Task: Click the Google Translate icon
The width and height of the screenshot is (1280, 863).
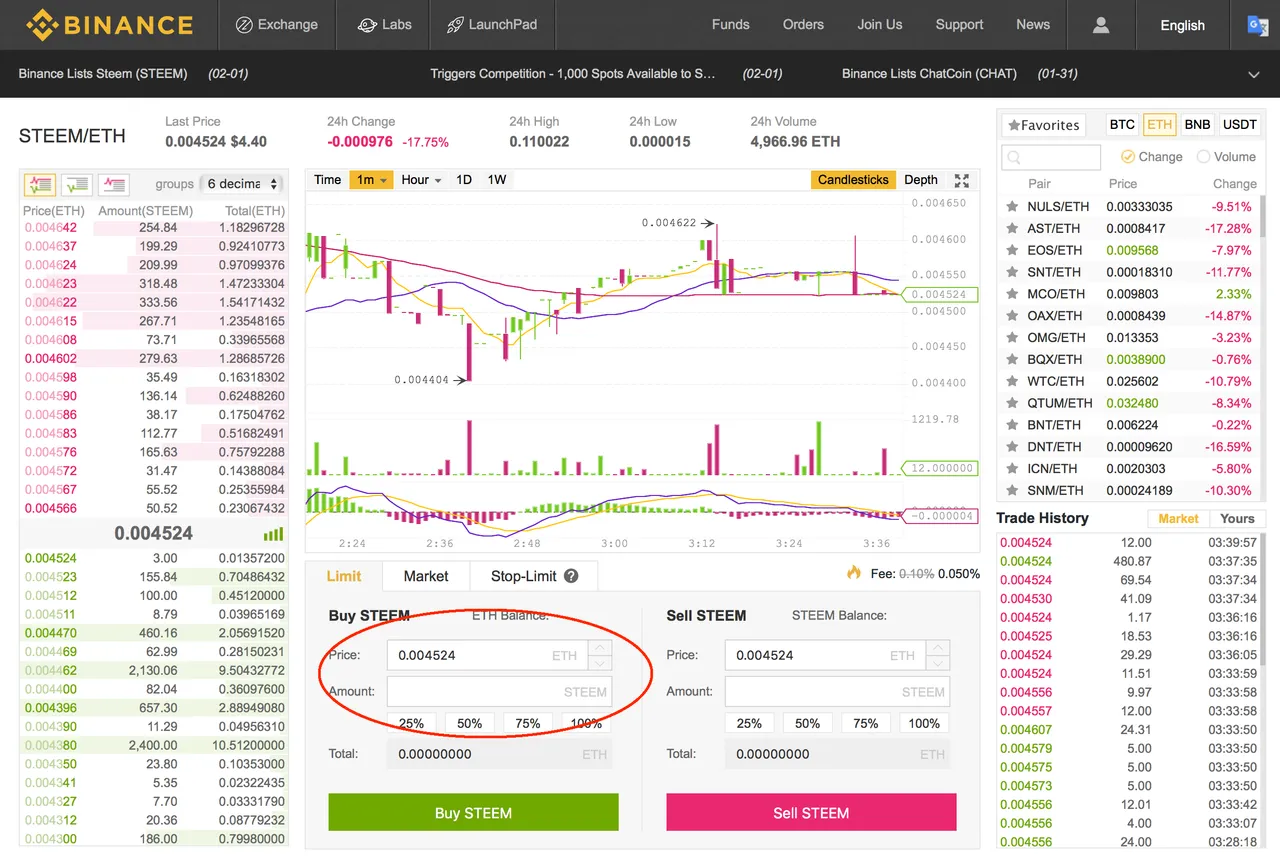Action: tap(1258, 25)
